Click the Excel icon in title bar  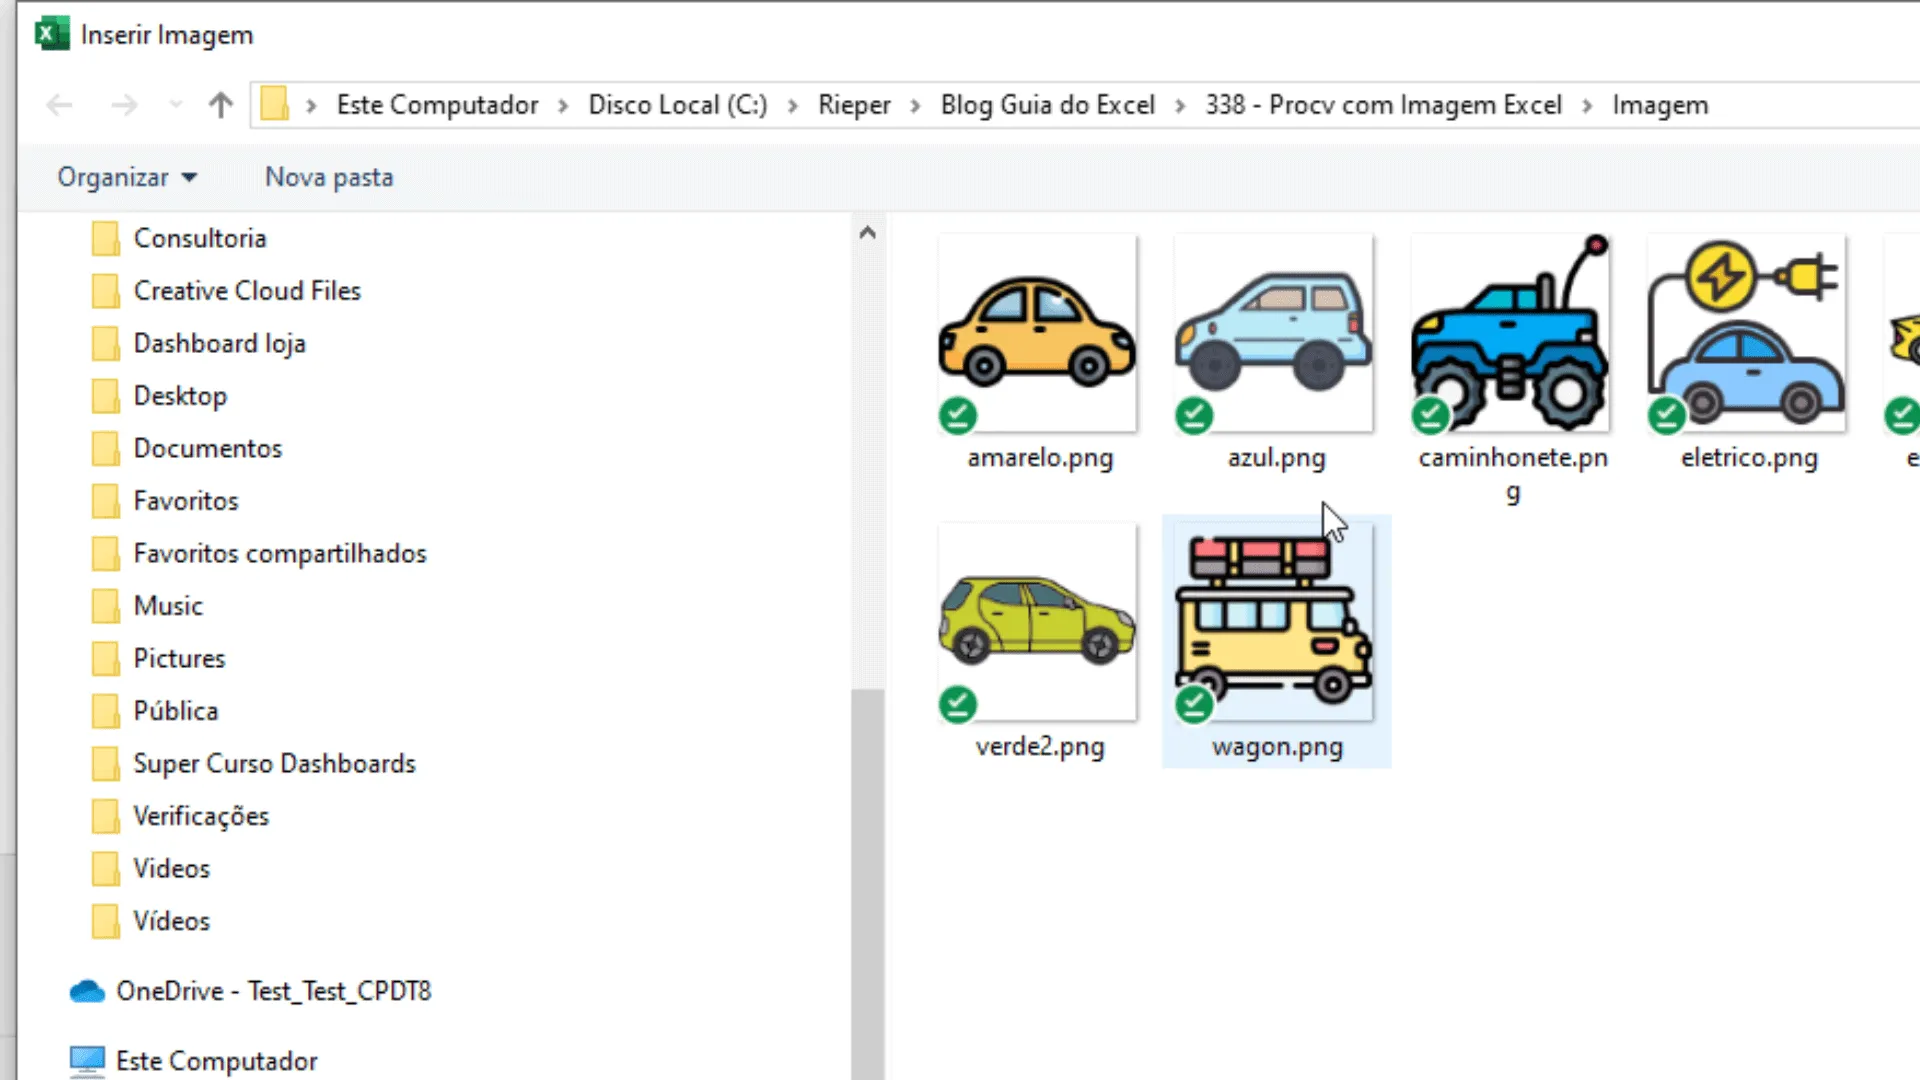(51, 34)
